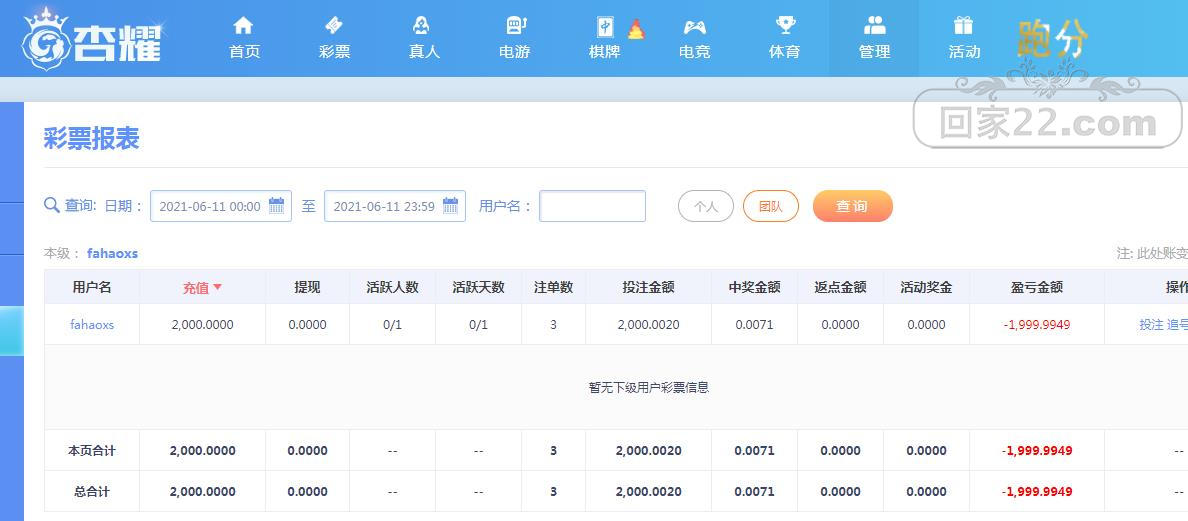Image resolution: width=1188 pixels, height=521 pixels.
Task: Click the start date calendar icon
Action: pyautogui.click(x=277, y=205)
